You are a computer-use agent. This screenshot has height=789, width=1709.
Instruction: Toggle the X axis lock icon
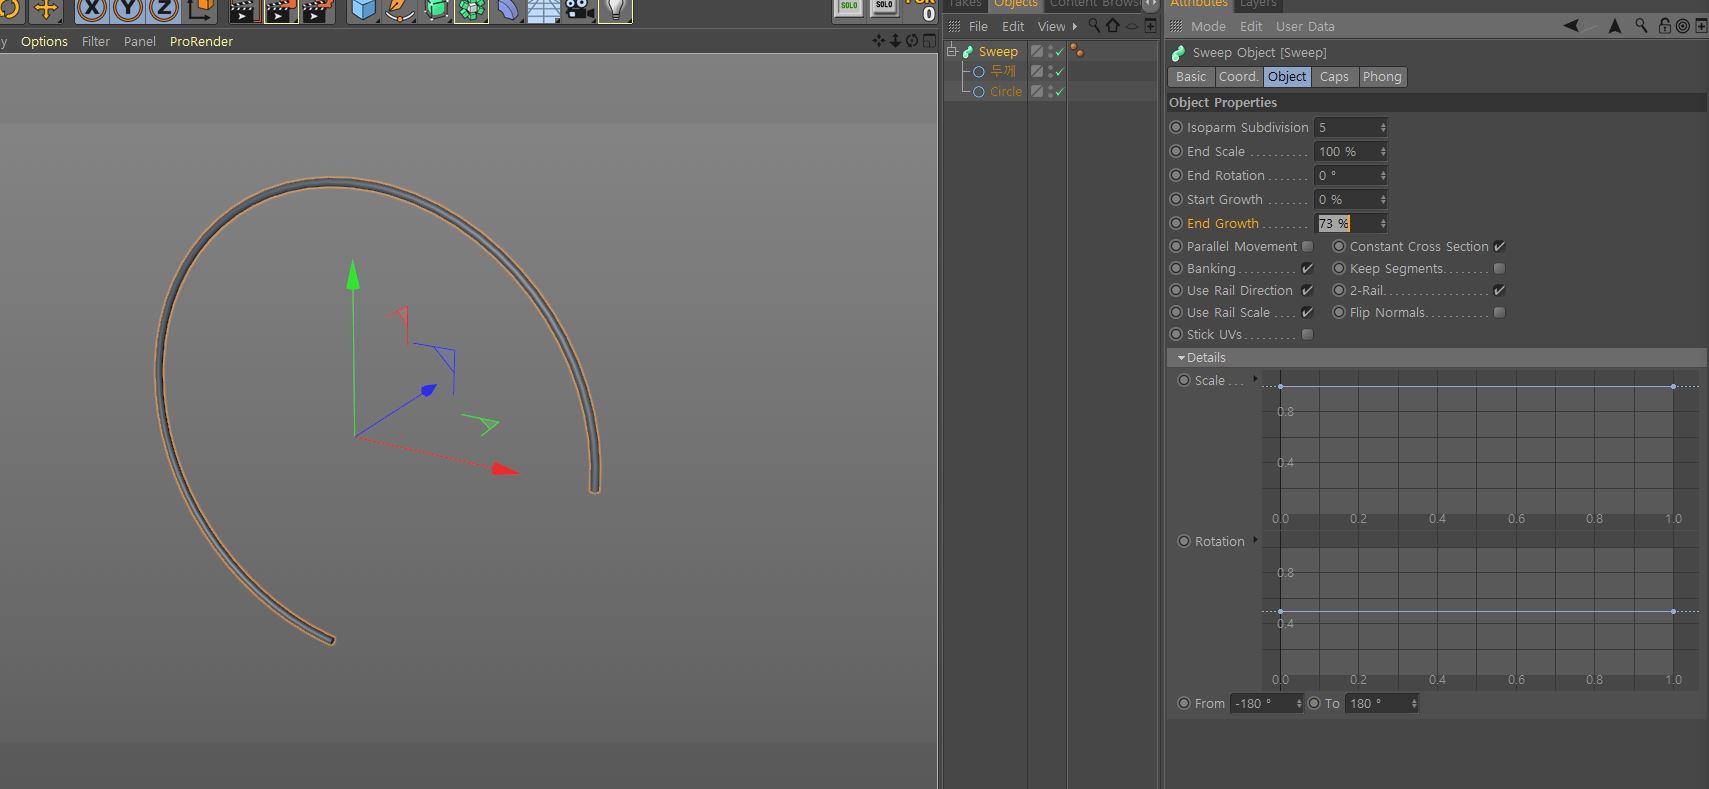(x=92, y=10)
